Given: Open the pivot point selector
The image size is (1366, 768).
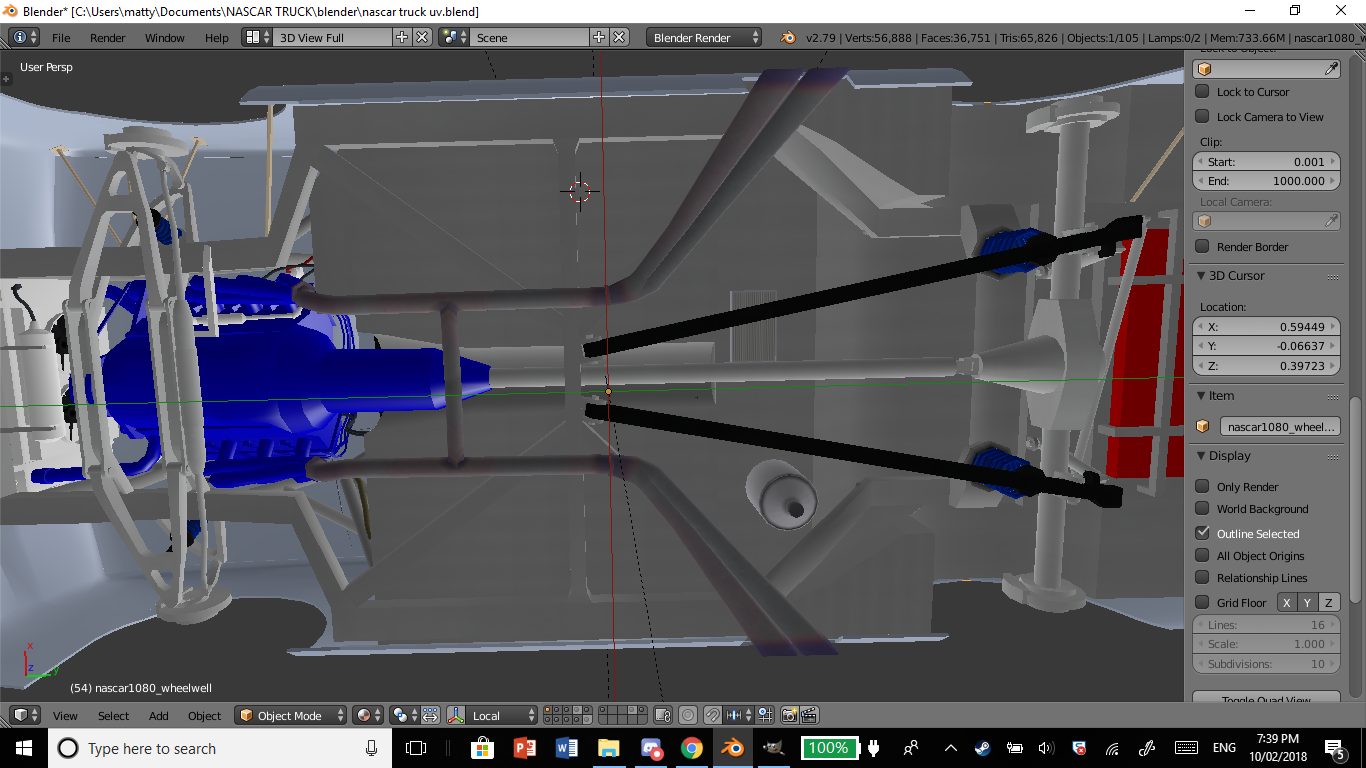Looking at the screenshot, I should click(x=406, y=715).
